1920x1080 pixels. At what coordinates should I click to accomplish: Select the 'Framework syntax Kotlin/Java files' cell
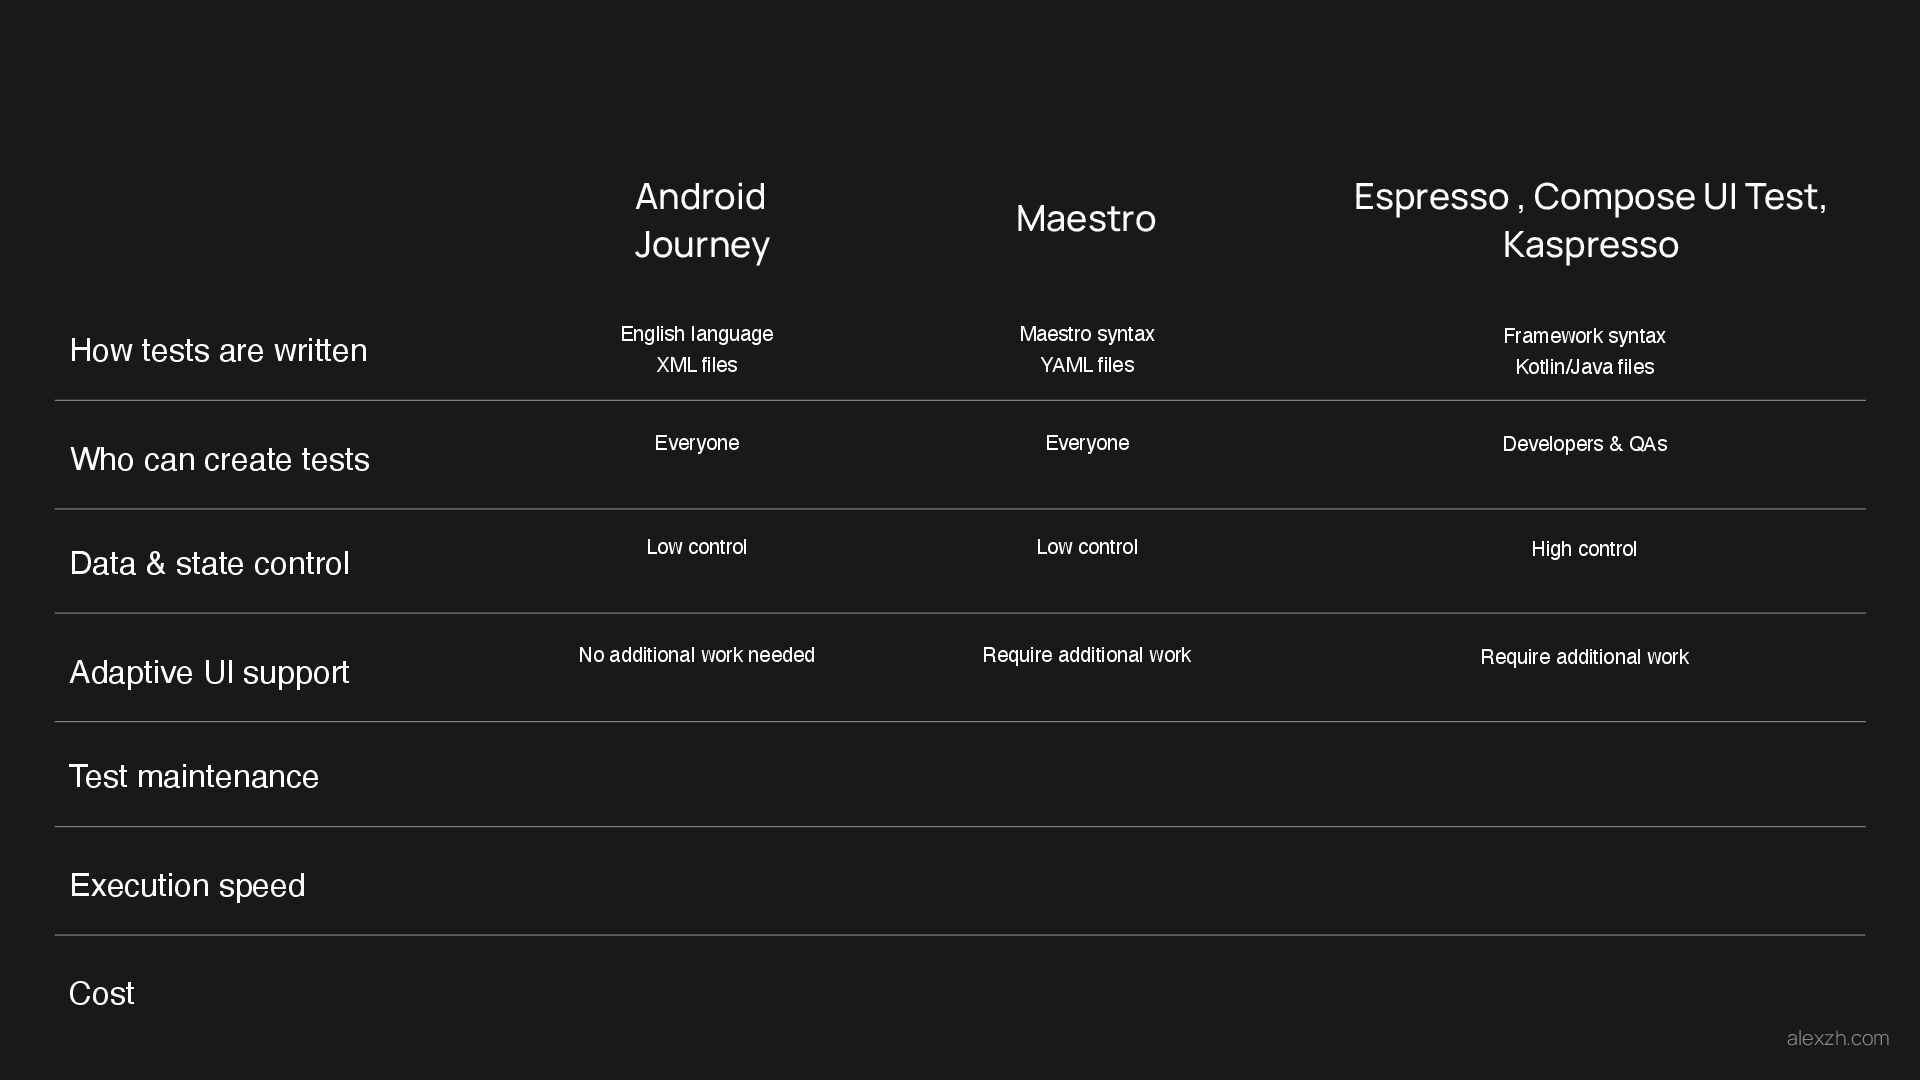(1584, 351)
